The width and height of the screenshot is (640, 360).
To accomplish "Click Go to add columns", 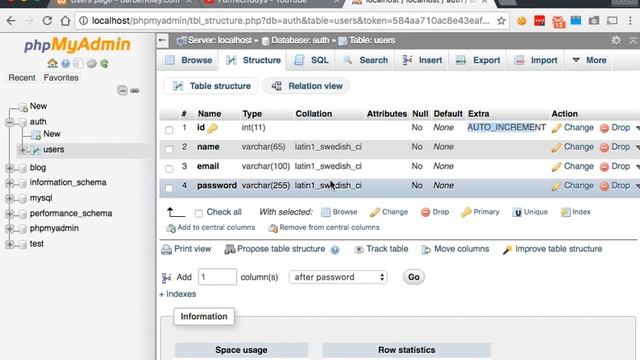I will tap(413, 277).
